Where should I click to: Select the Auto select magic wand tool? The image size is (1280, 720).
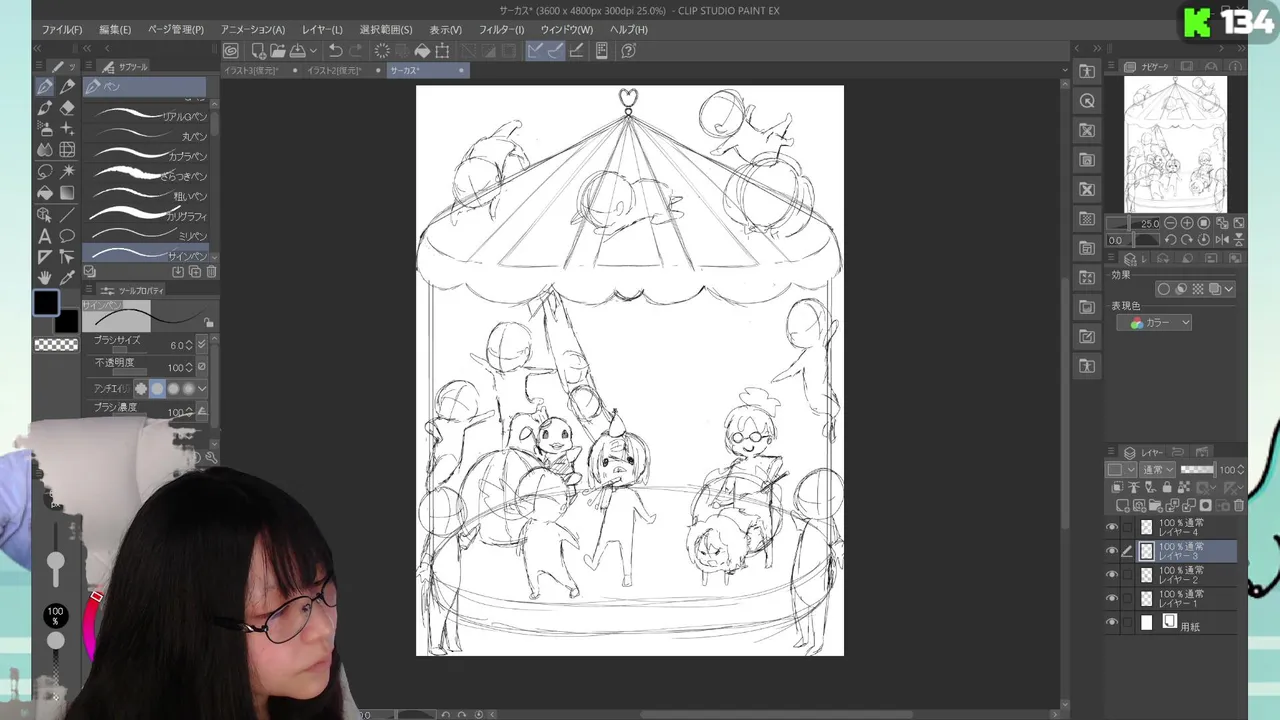pyautogui.click(x=67, y=172)
